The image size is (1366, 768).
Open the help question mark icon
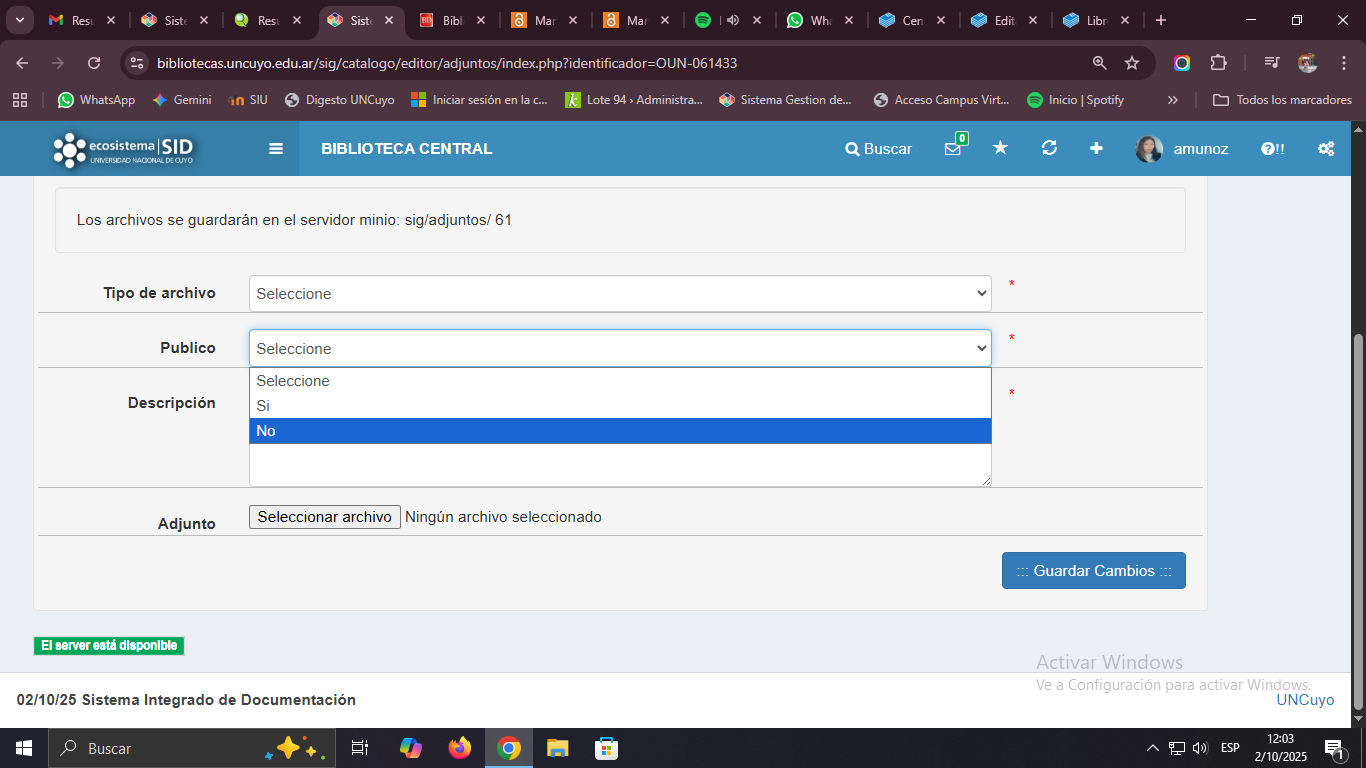pos(1272,149)
